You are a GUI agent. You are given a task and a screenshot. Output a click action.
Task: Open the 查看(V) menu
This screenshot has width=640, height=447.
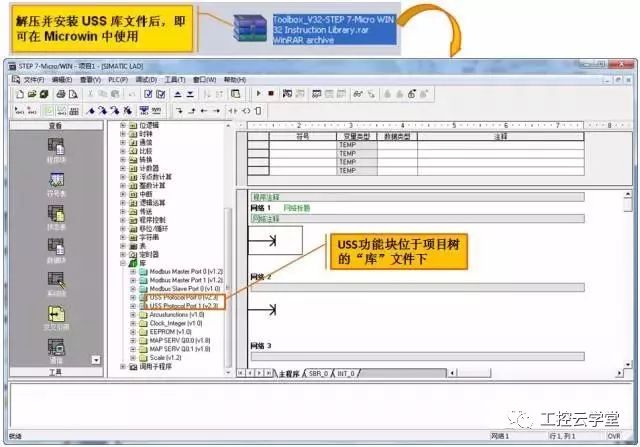click(90, 80)
